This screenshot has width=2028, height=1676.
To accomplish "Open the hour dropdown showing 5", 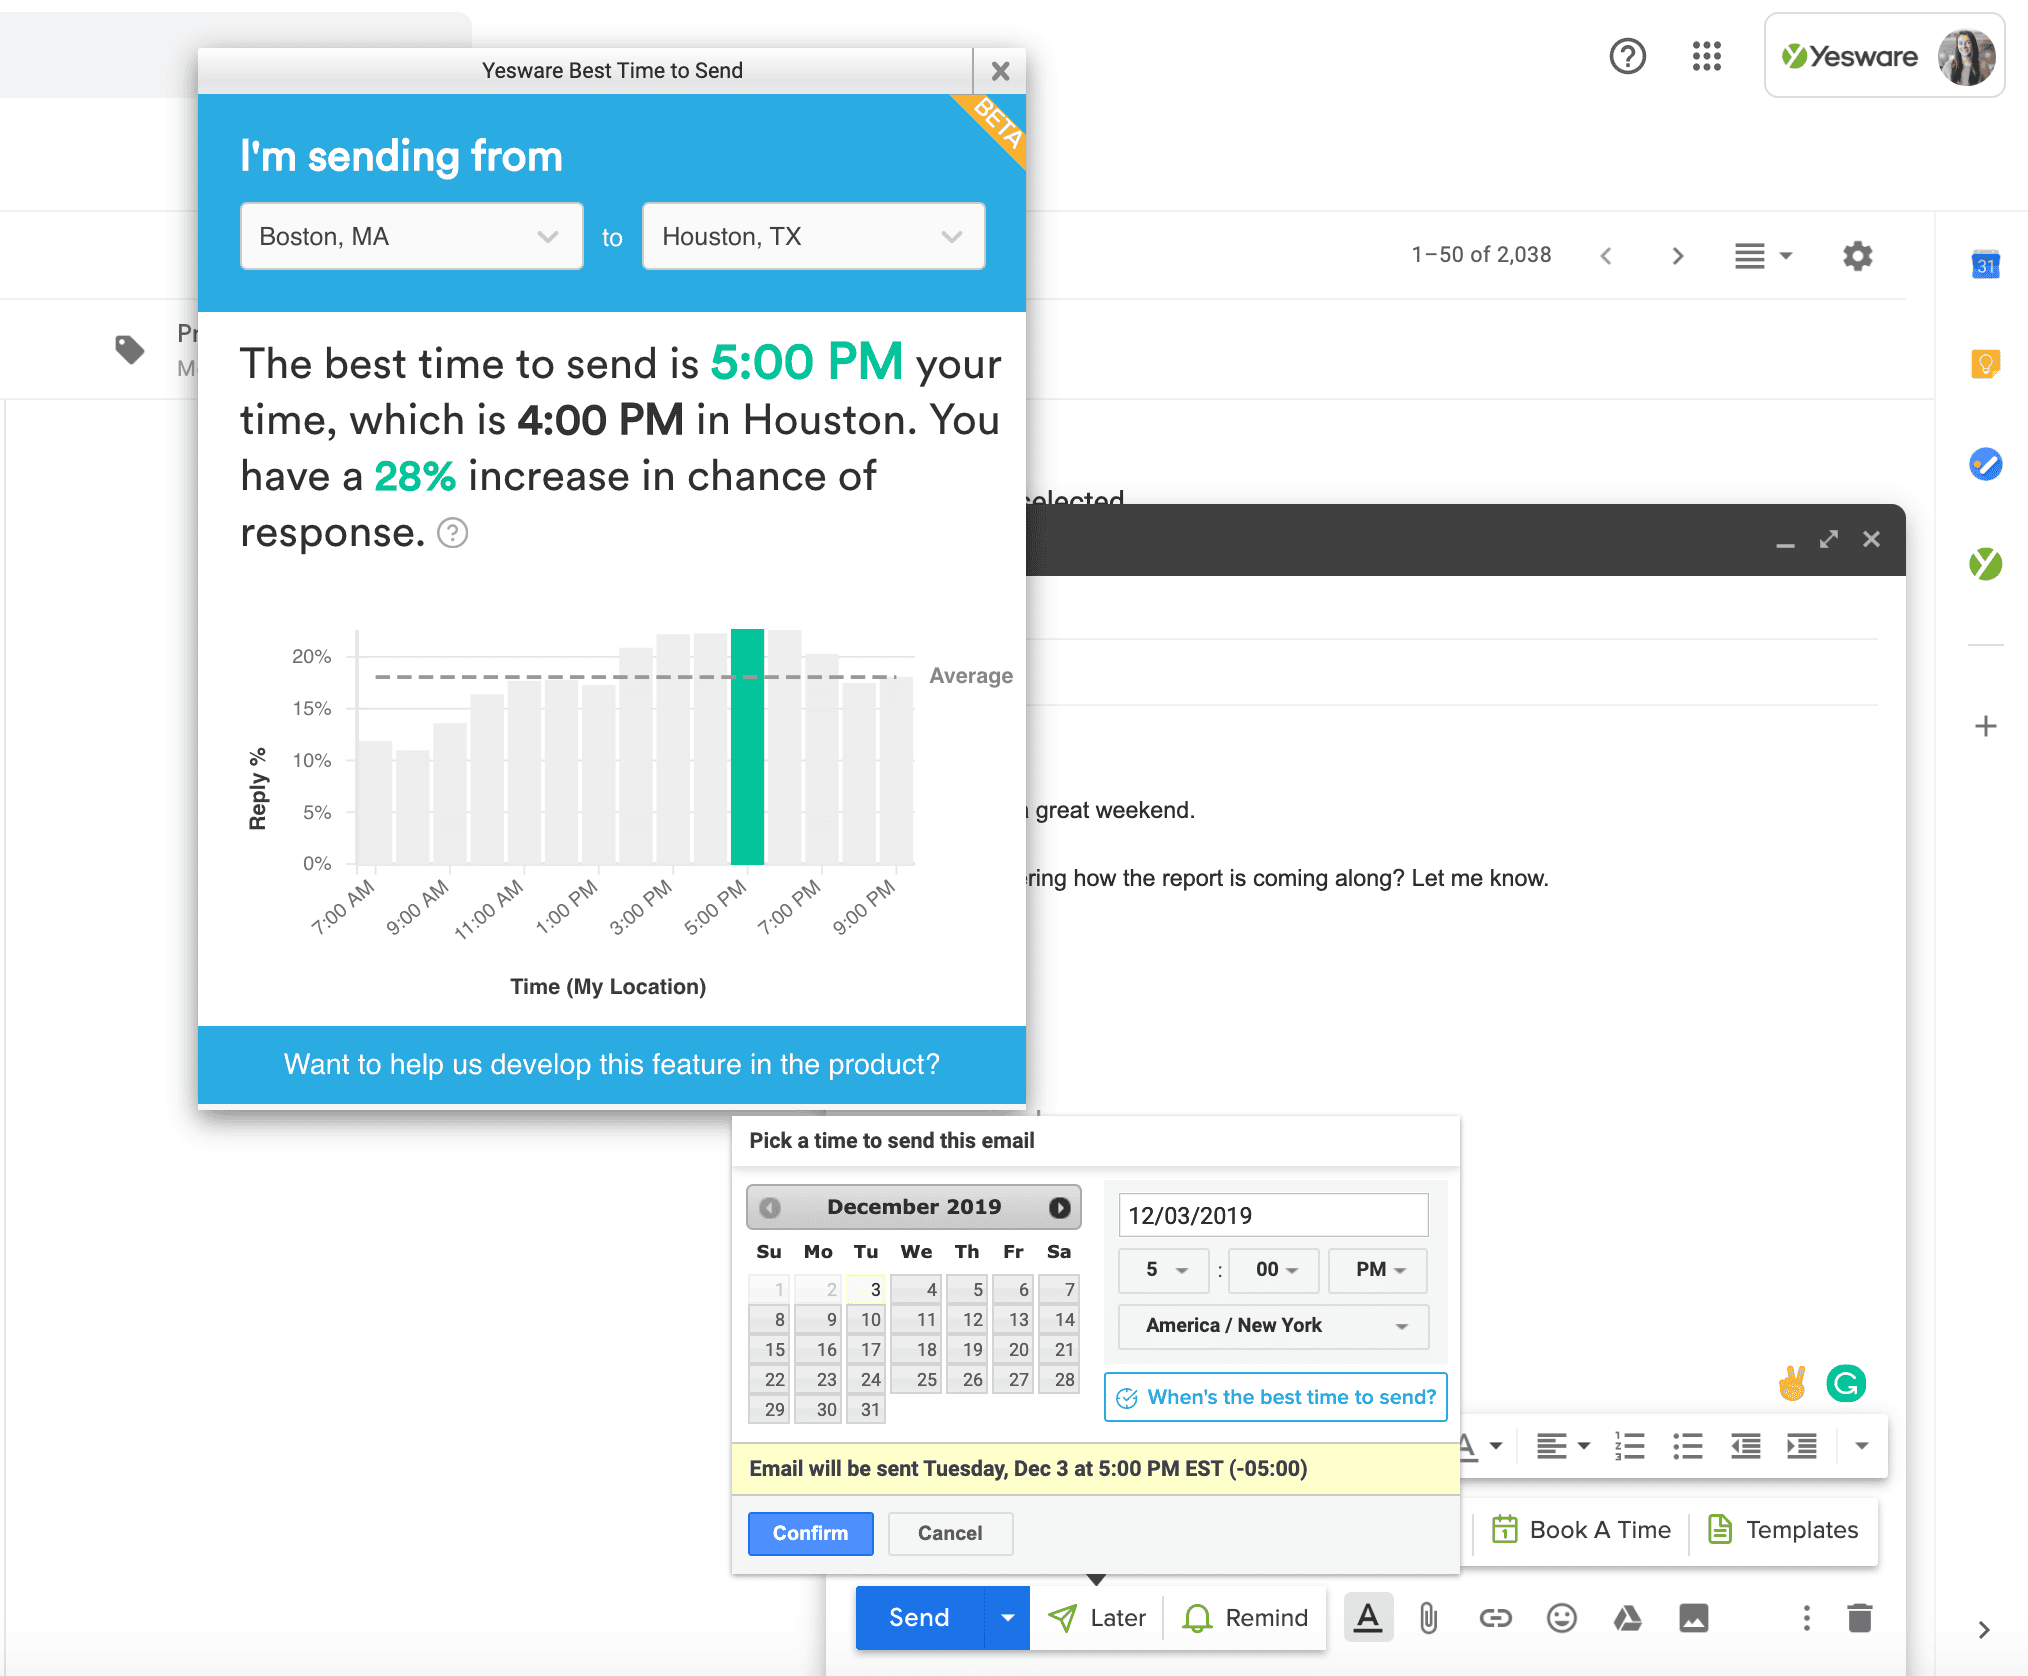I will click(1163, 1270).
